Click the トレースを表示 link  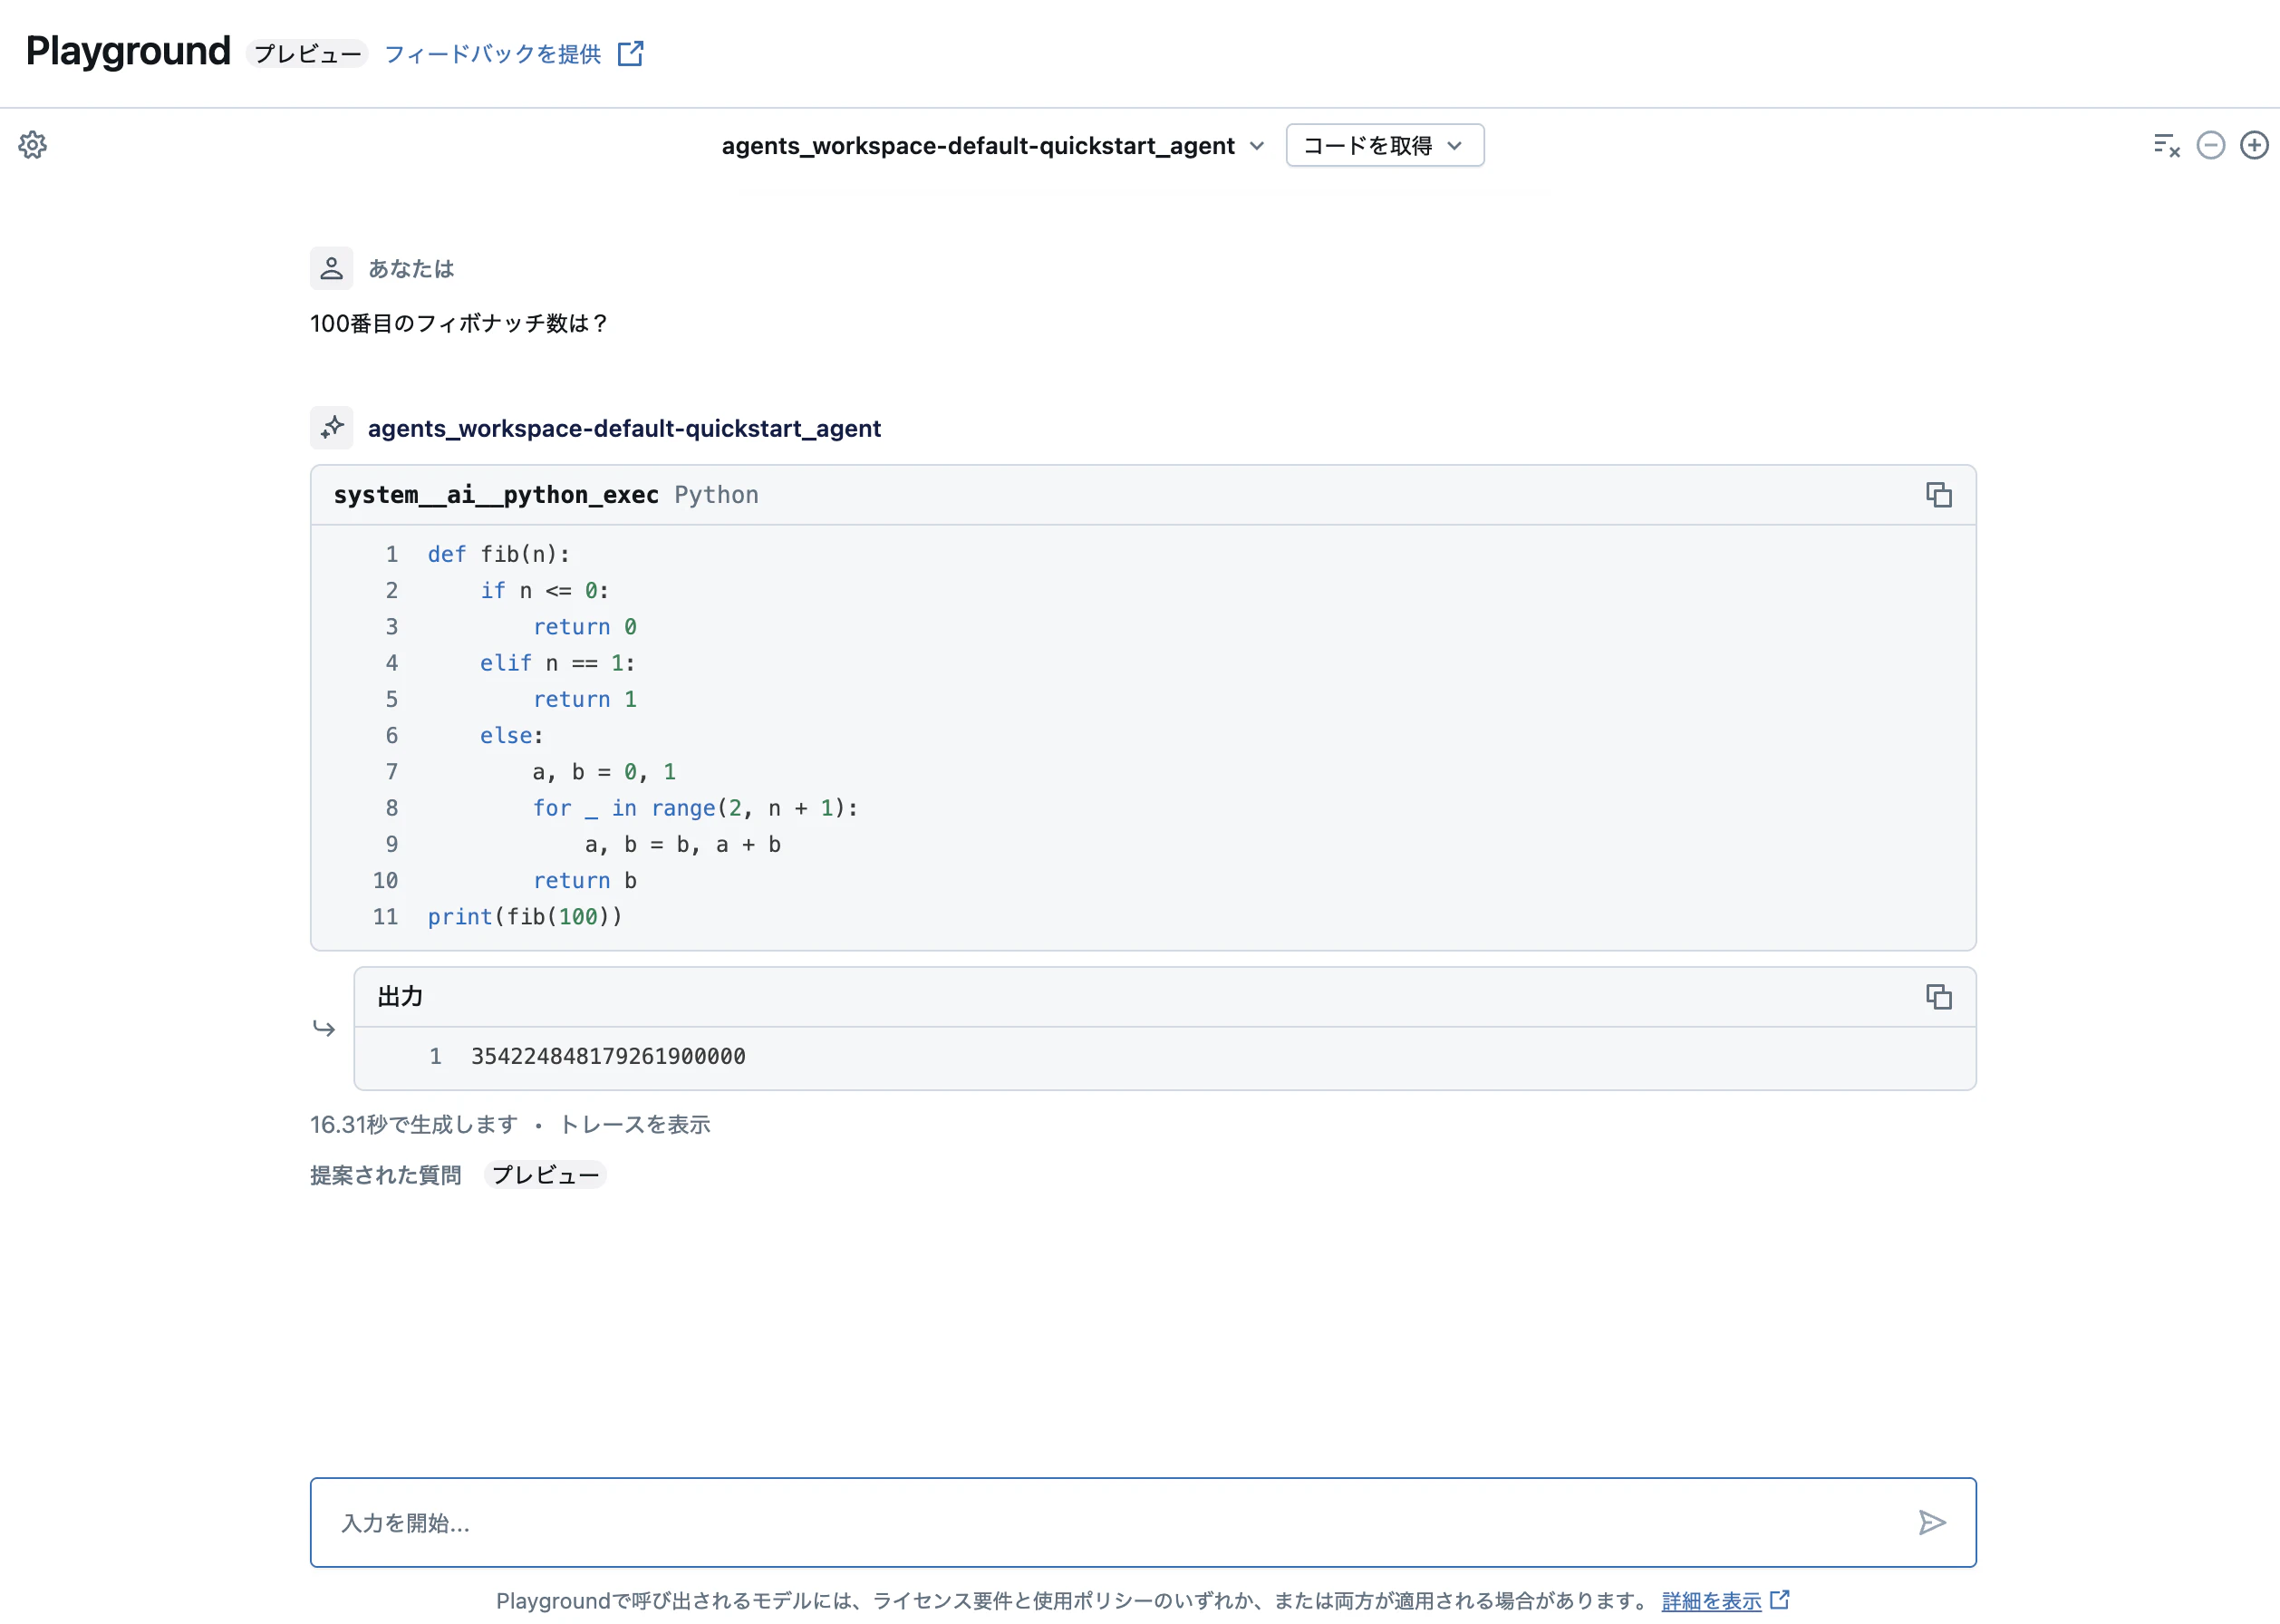pyautogui.click(x=634, y=1125)
